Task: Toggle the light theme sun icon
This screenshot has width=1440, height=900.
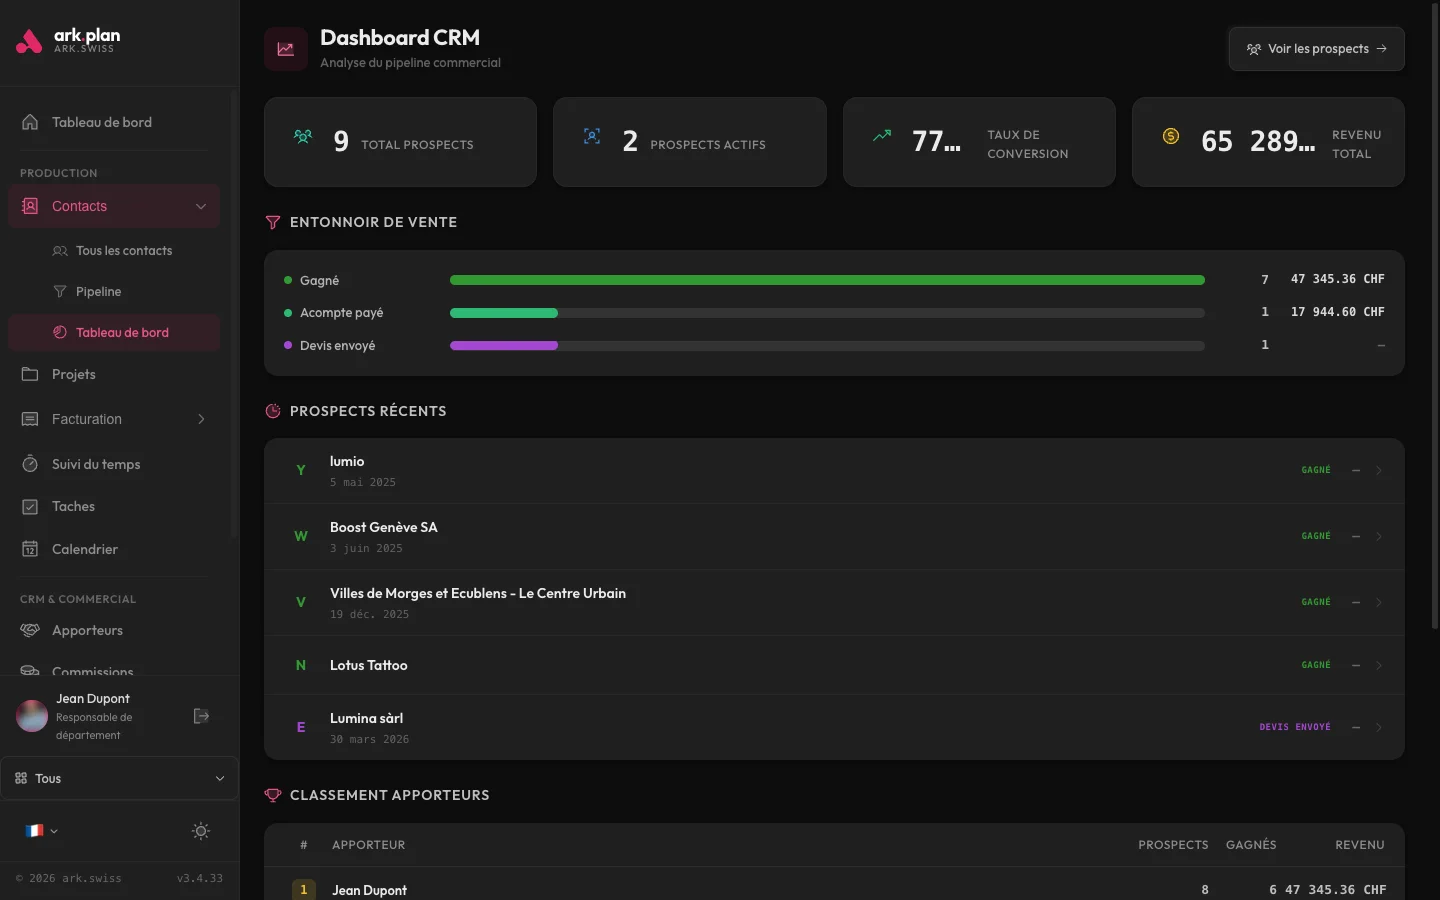Action: [x=200, y=831]
